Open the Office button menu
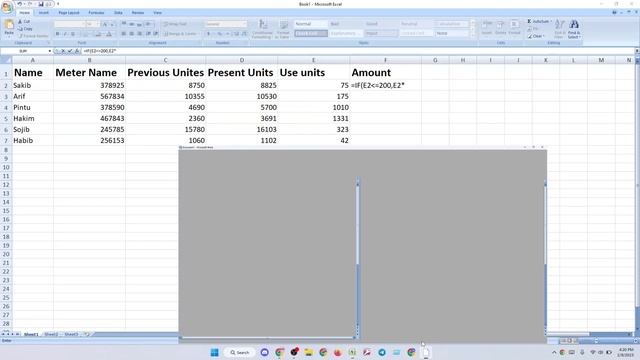640x360 pixels. 7,8
